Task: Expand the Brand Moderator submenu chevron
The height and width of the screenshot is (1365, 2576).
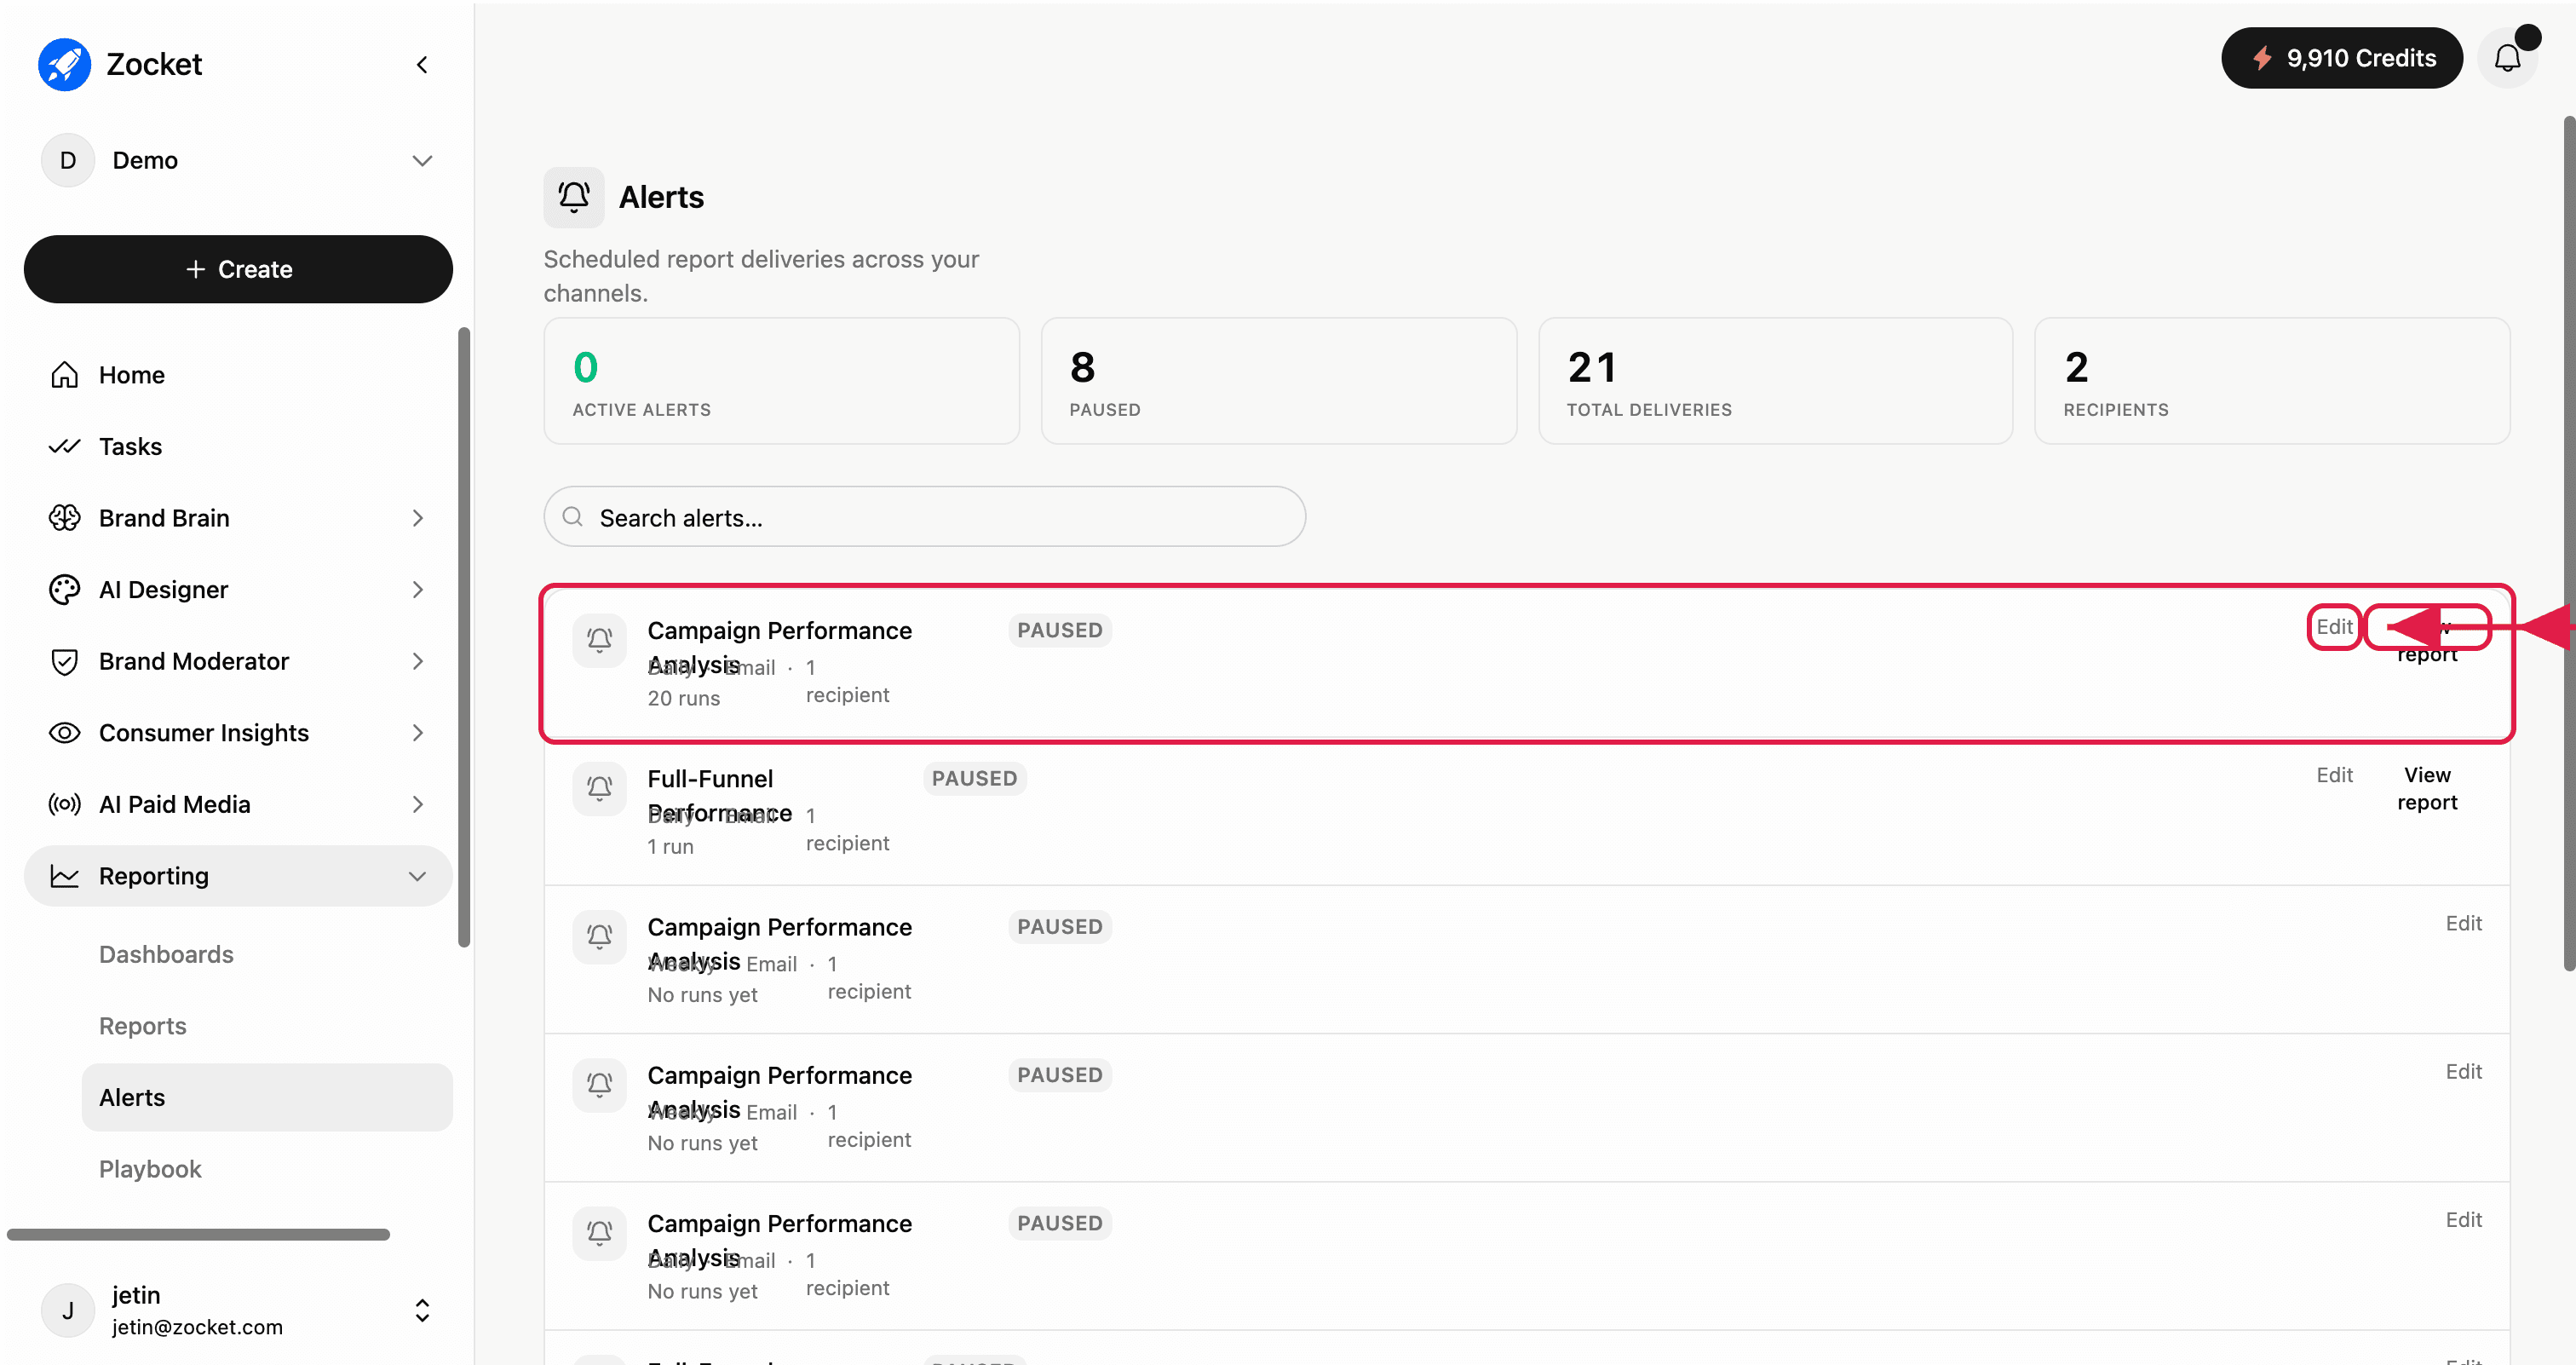Action: 418,661
